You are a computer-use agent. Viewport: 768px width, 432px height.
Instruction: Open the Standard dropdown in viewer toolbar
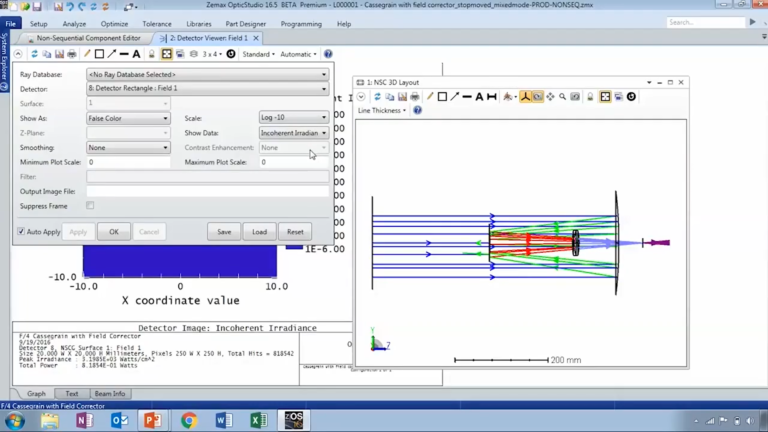click(x=259, y=54)
